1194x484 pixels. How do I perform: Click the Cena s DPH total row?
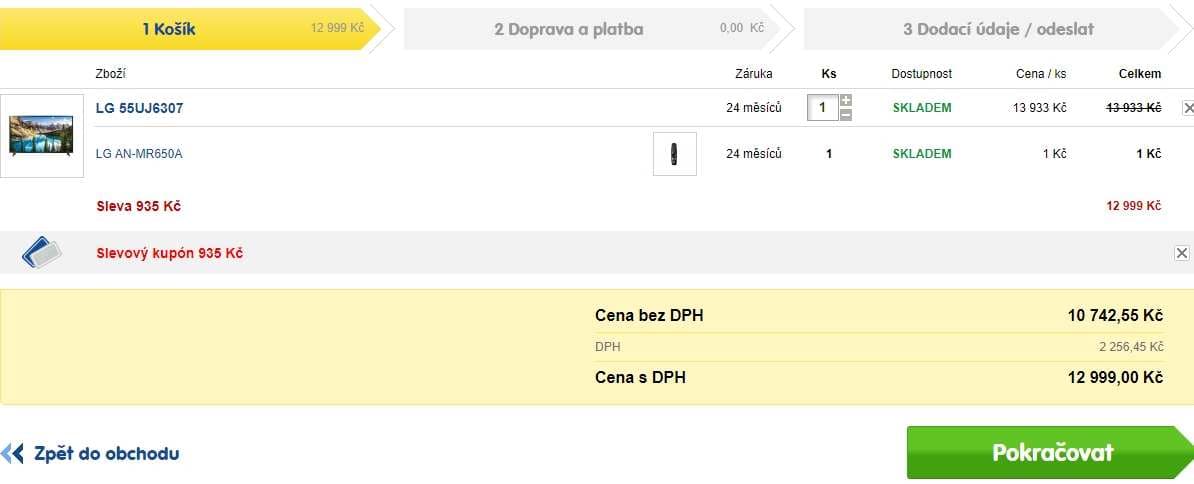tap(879, 377)
